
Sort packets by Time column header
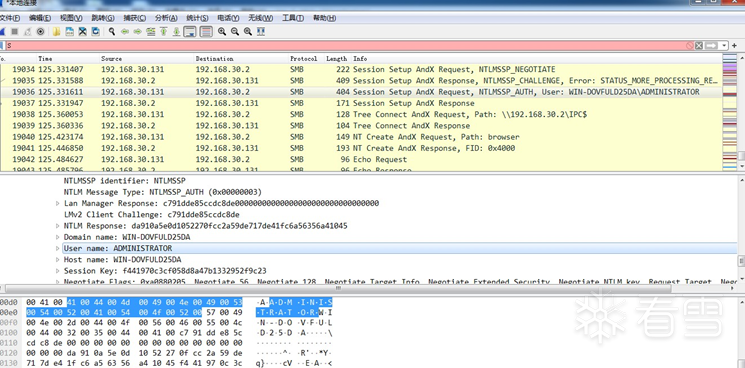pos(67,58)
